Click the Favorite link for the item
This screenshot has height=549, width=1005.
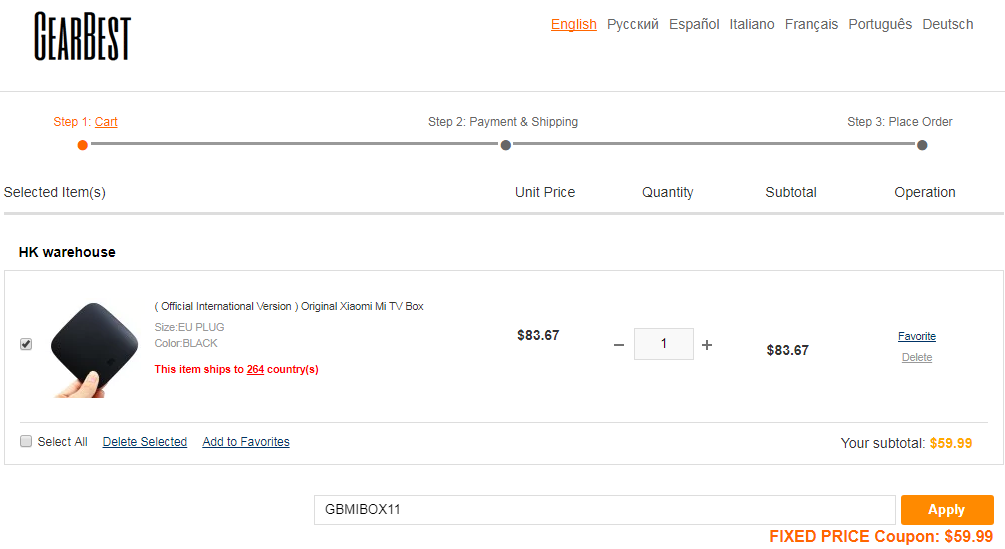point(917,336)
